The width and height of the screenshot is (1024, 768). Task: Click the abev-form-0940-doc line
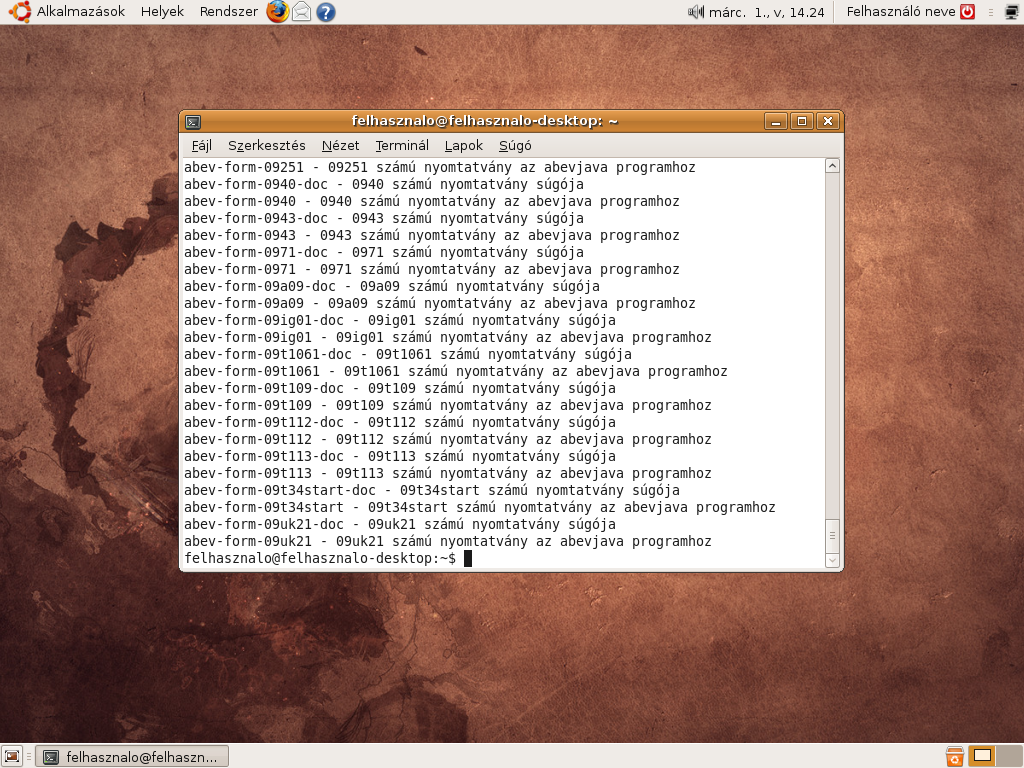(384, 184)
